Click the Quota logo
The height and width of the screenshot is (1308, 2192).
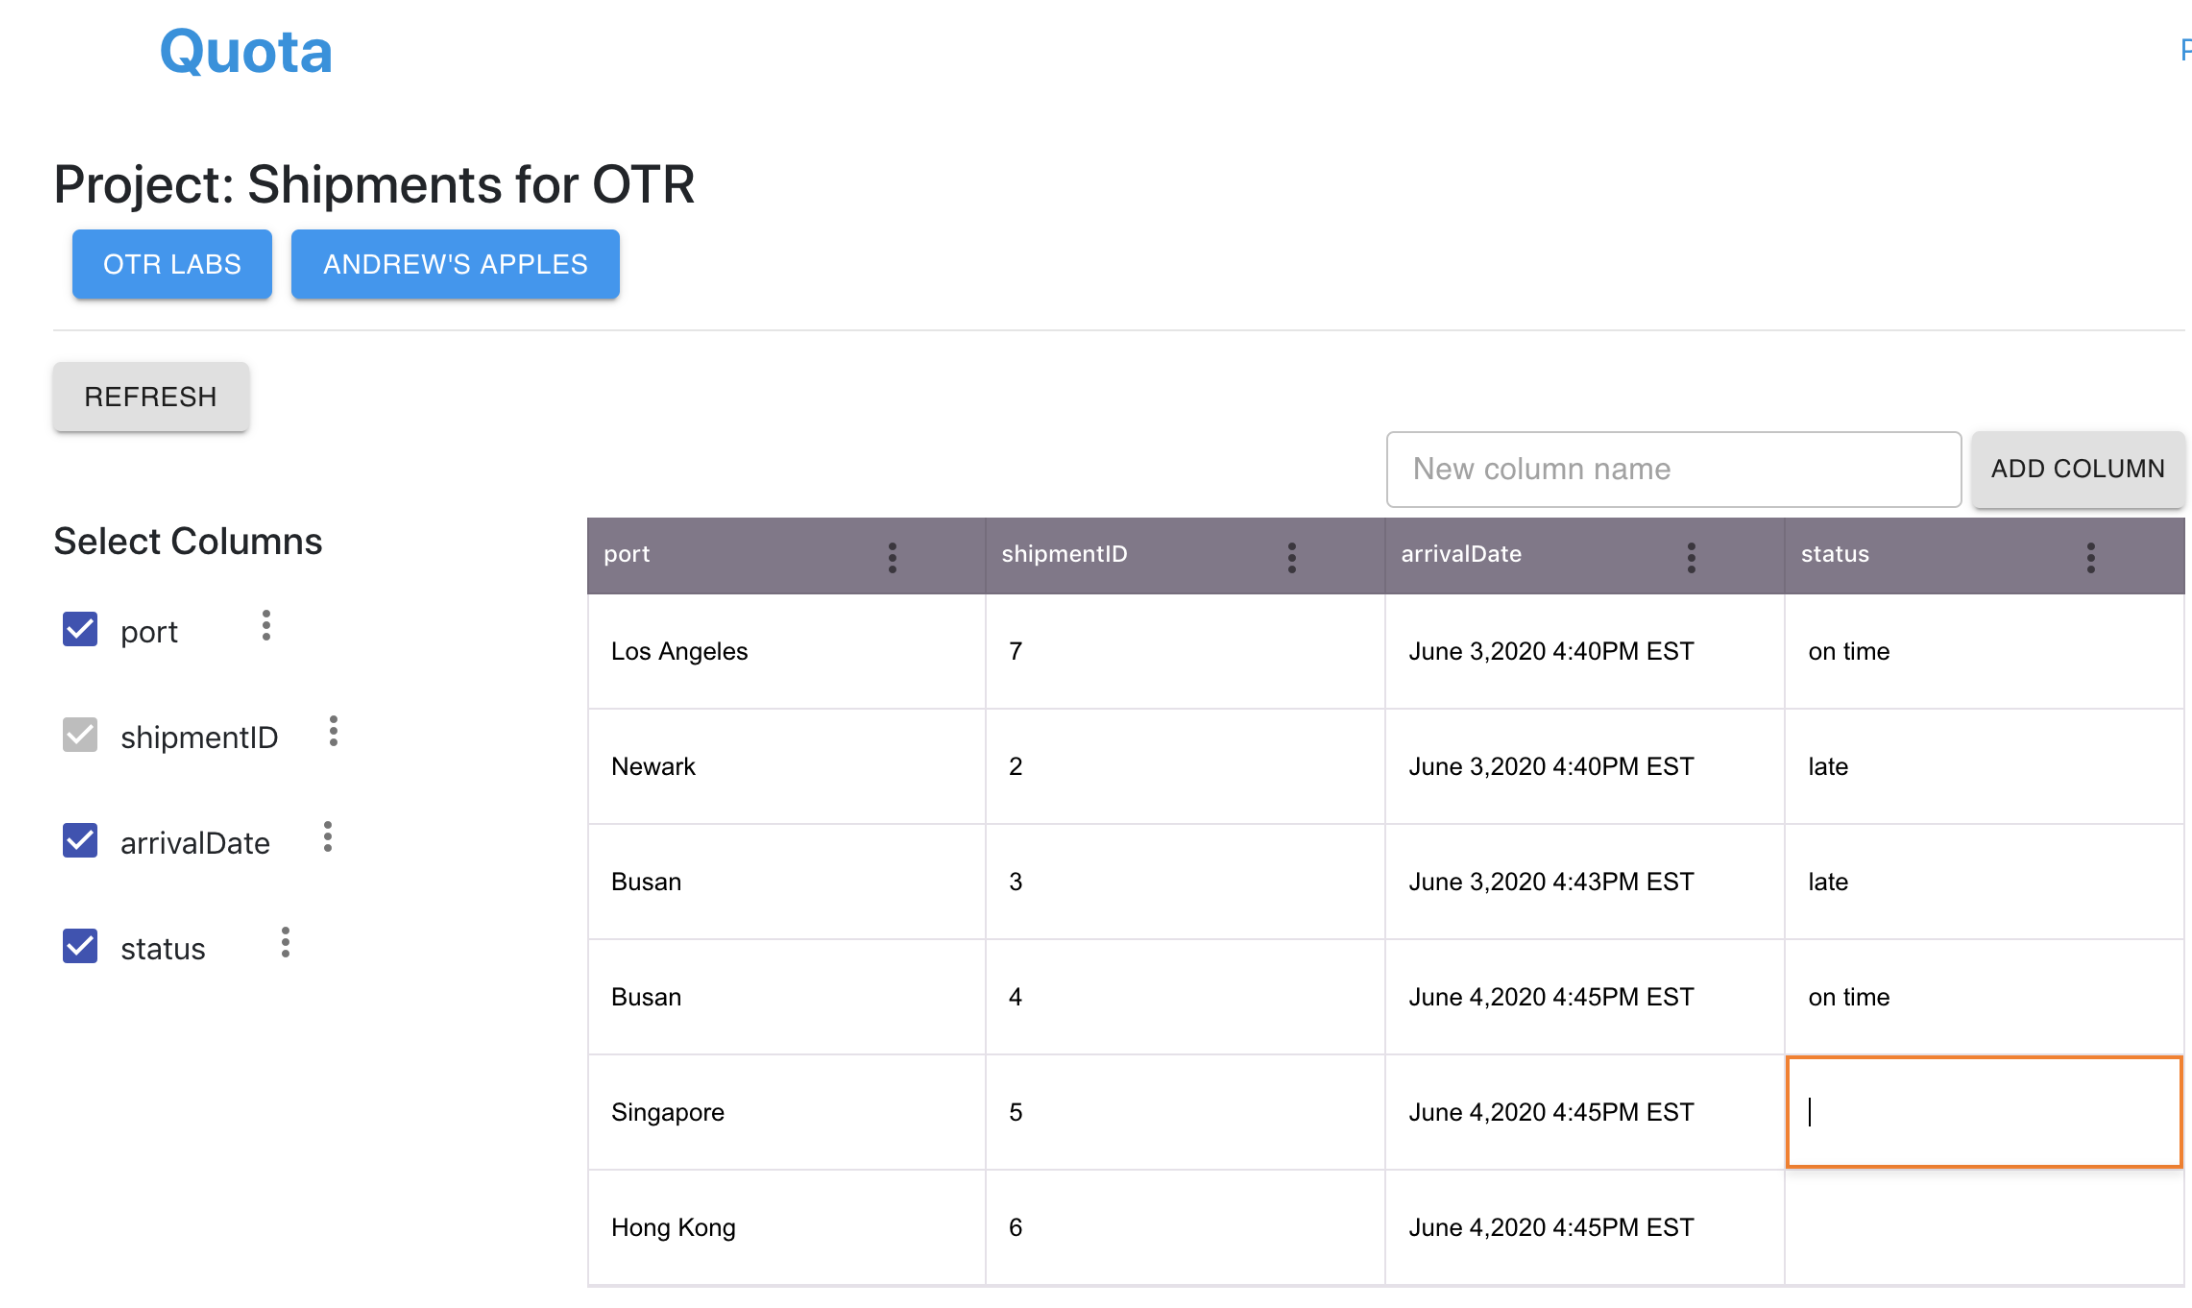click(245, 51)
